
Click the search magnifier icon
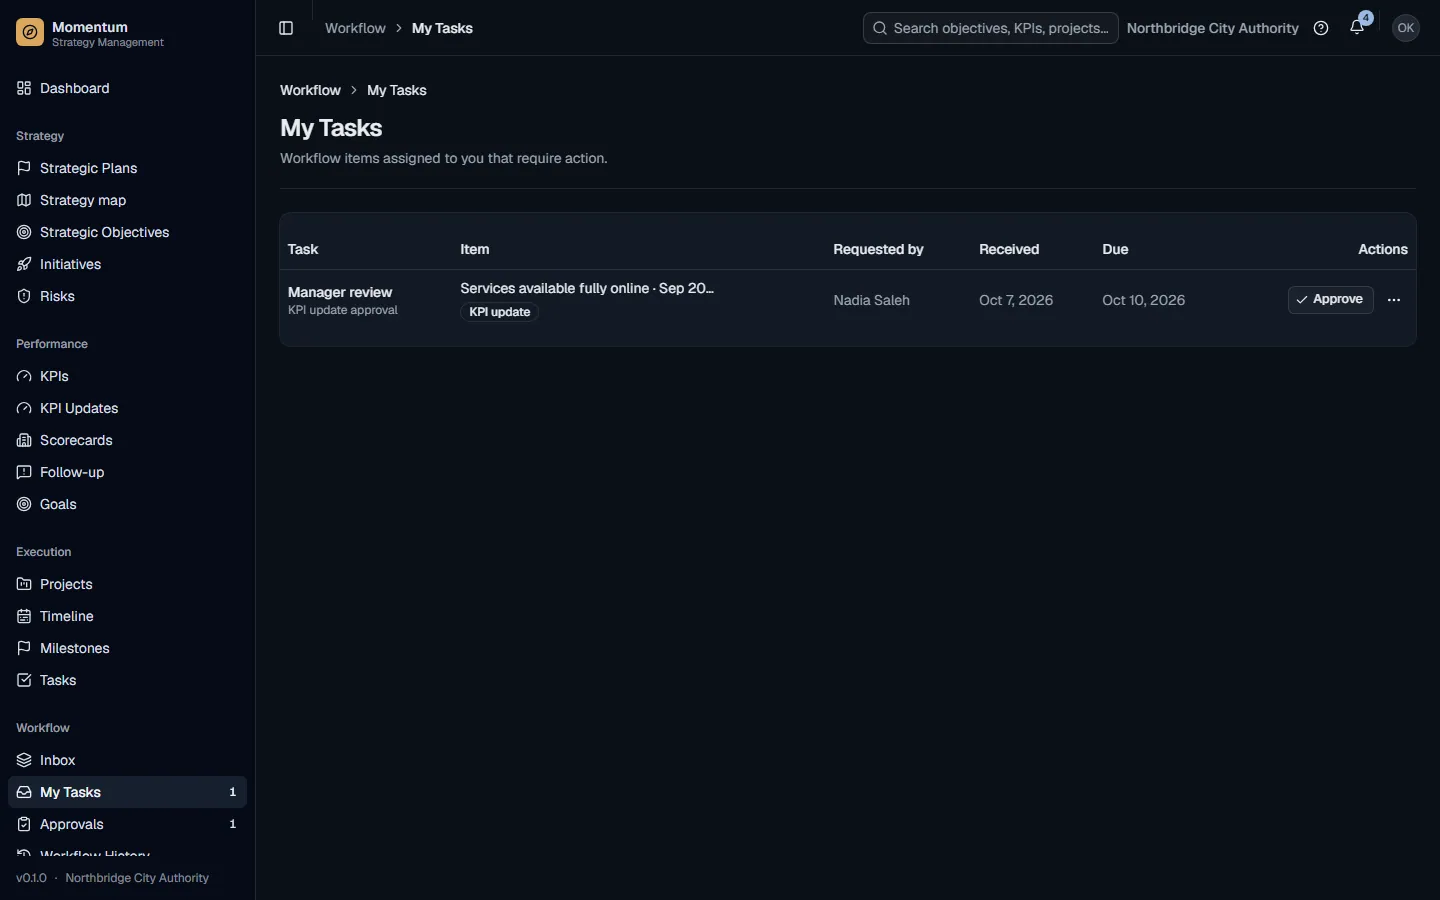coord(880,28)
